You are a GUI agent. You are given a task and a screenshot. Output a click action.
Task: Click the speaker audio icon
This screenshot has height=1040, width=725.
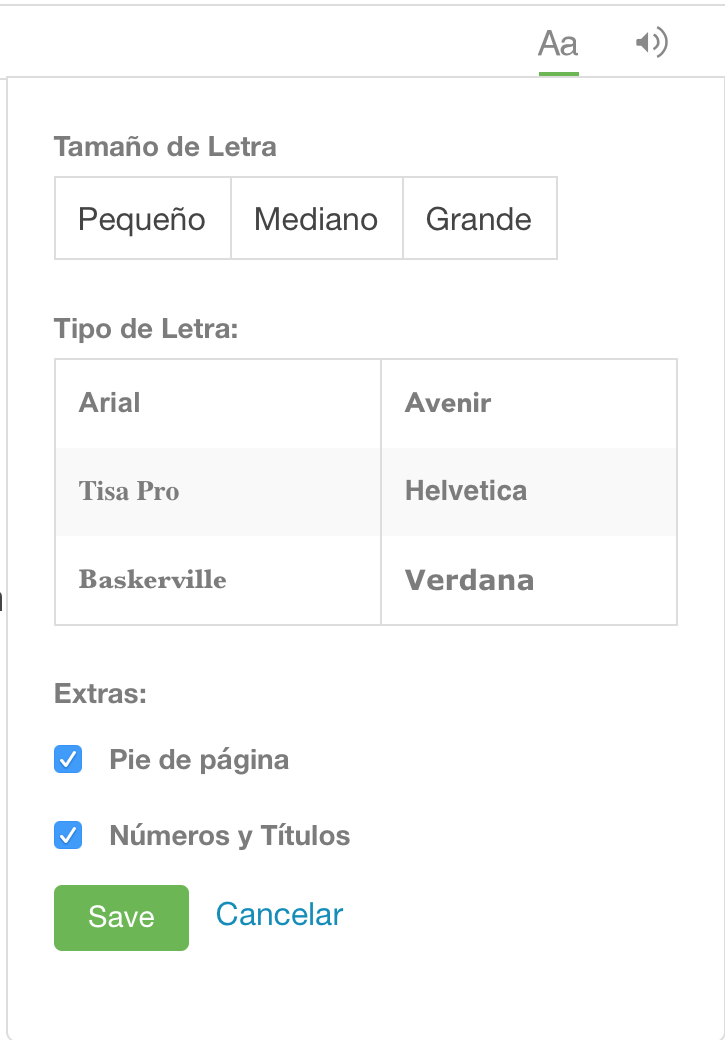(651, 43)
